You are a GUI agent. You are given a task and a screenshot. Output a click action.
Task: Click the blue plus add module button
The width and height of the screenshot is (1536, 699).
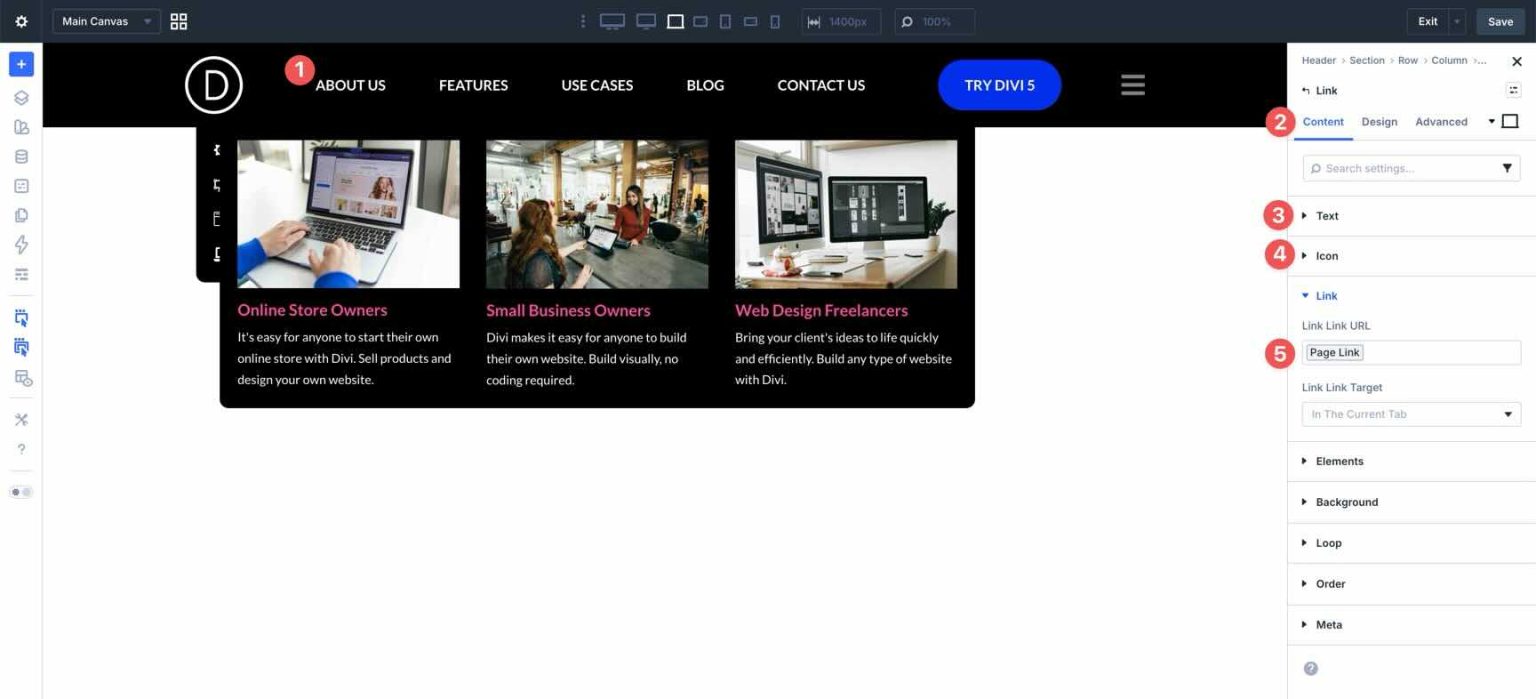(21, 64)
